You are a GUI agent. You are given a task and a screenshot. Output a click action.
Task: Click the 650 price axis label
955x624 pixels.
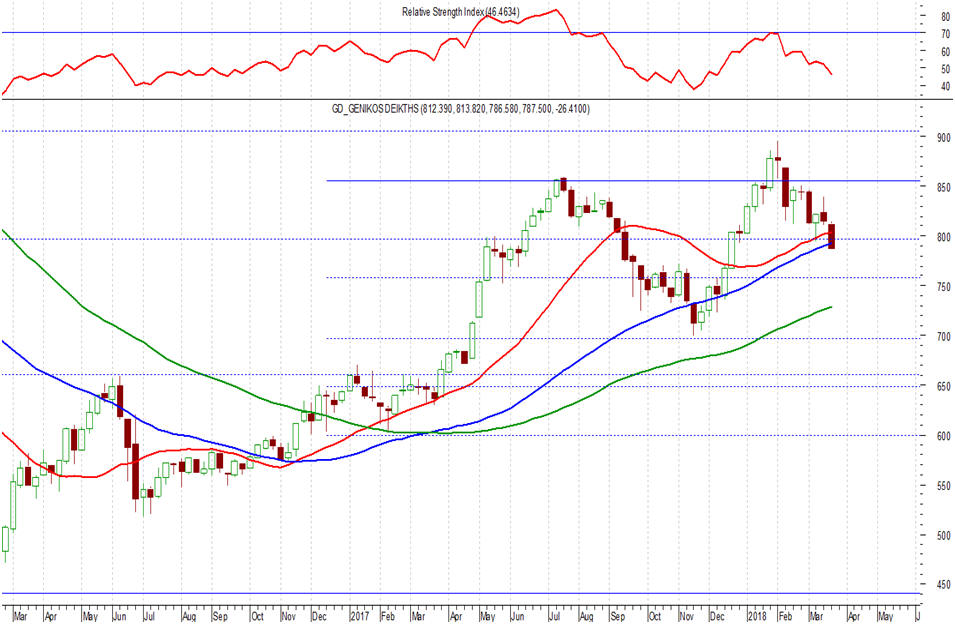(x=943, y=387)
